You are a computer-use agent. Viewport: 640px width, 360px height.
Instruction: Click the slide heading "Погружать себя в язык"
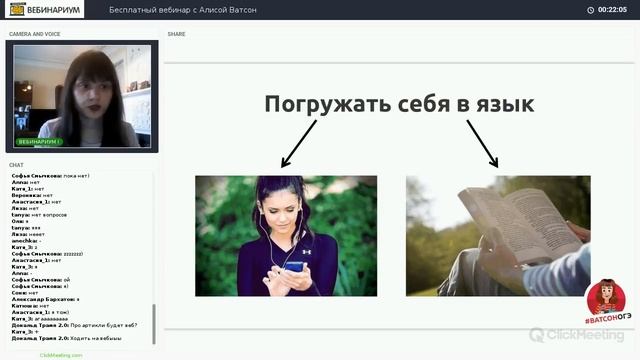(399, 104)
